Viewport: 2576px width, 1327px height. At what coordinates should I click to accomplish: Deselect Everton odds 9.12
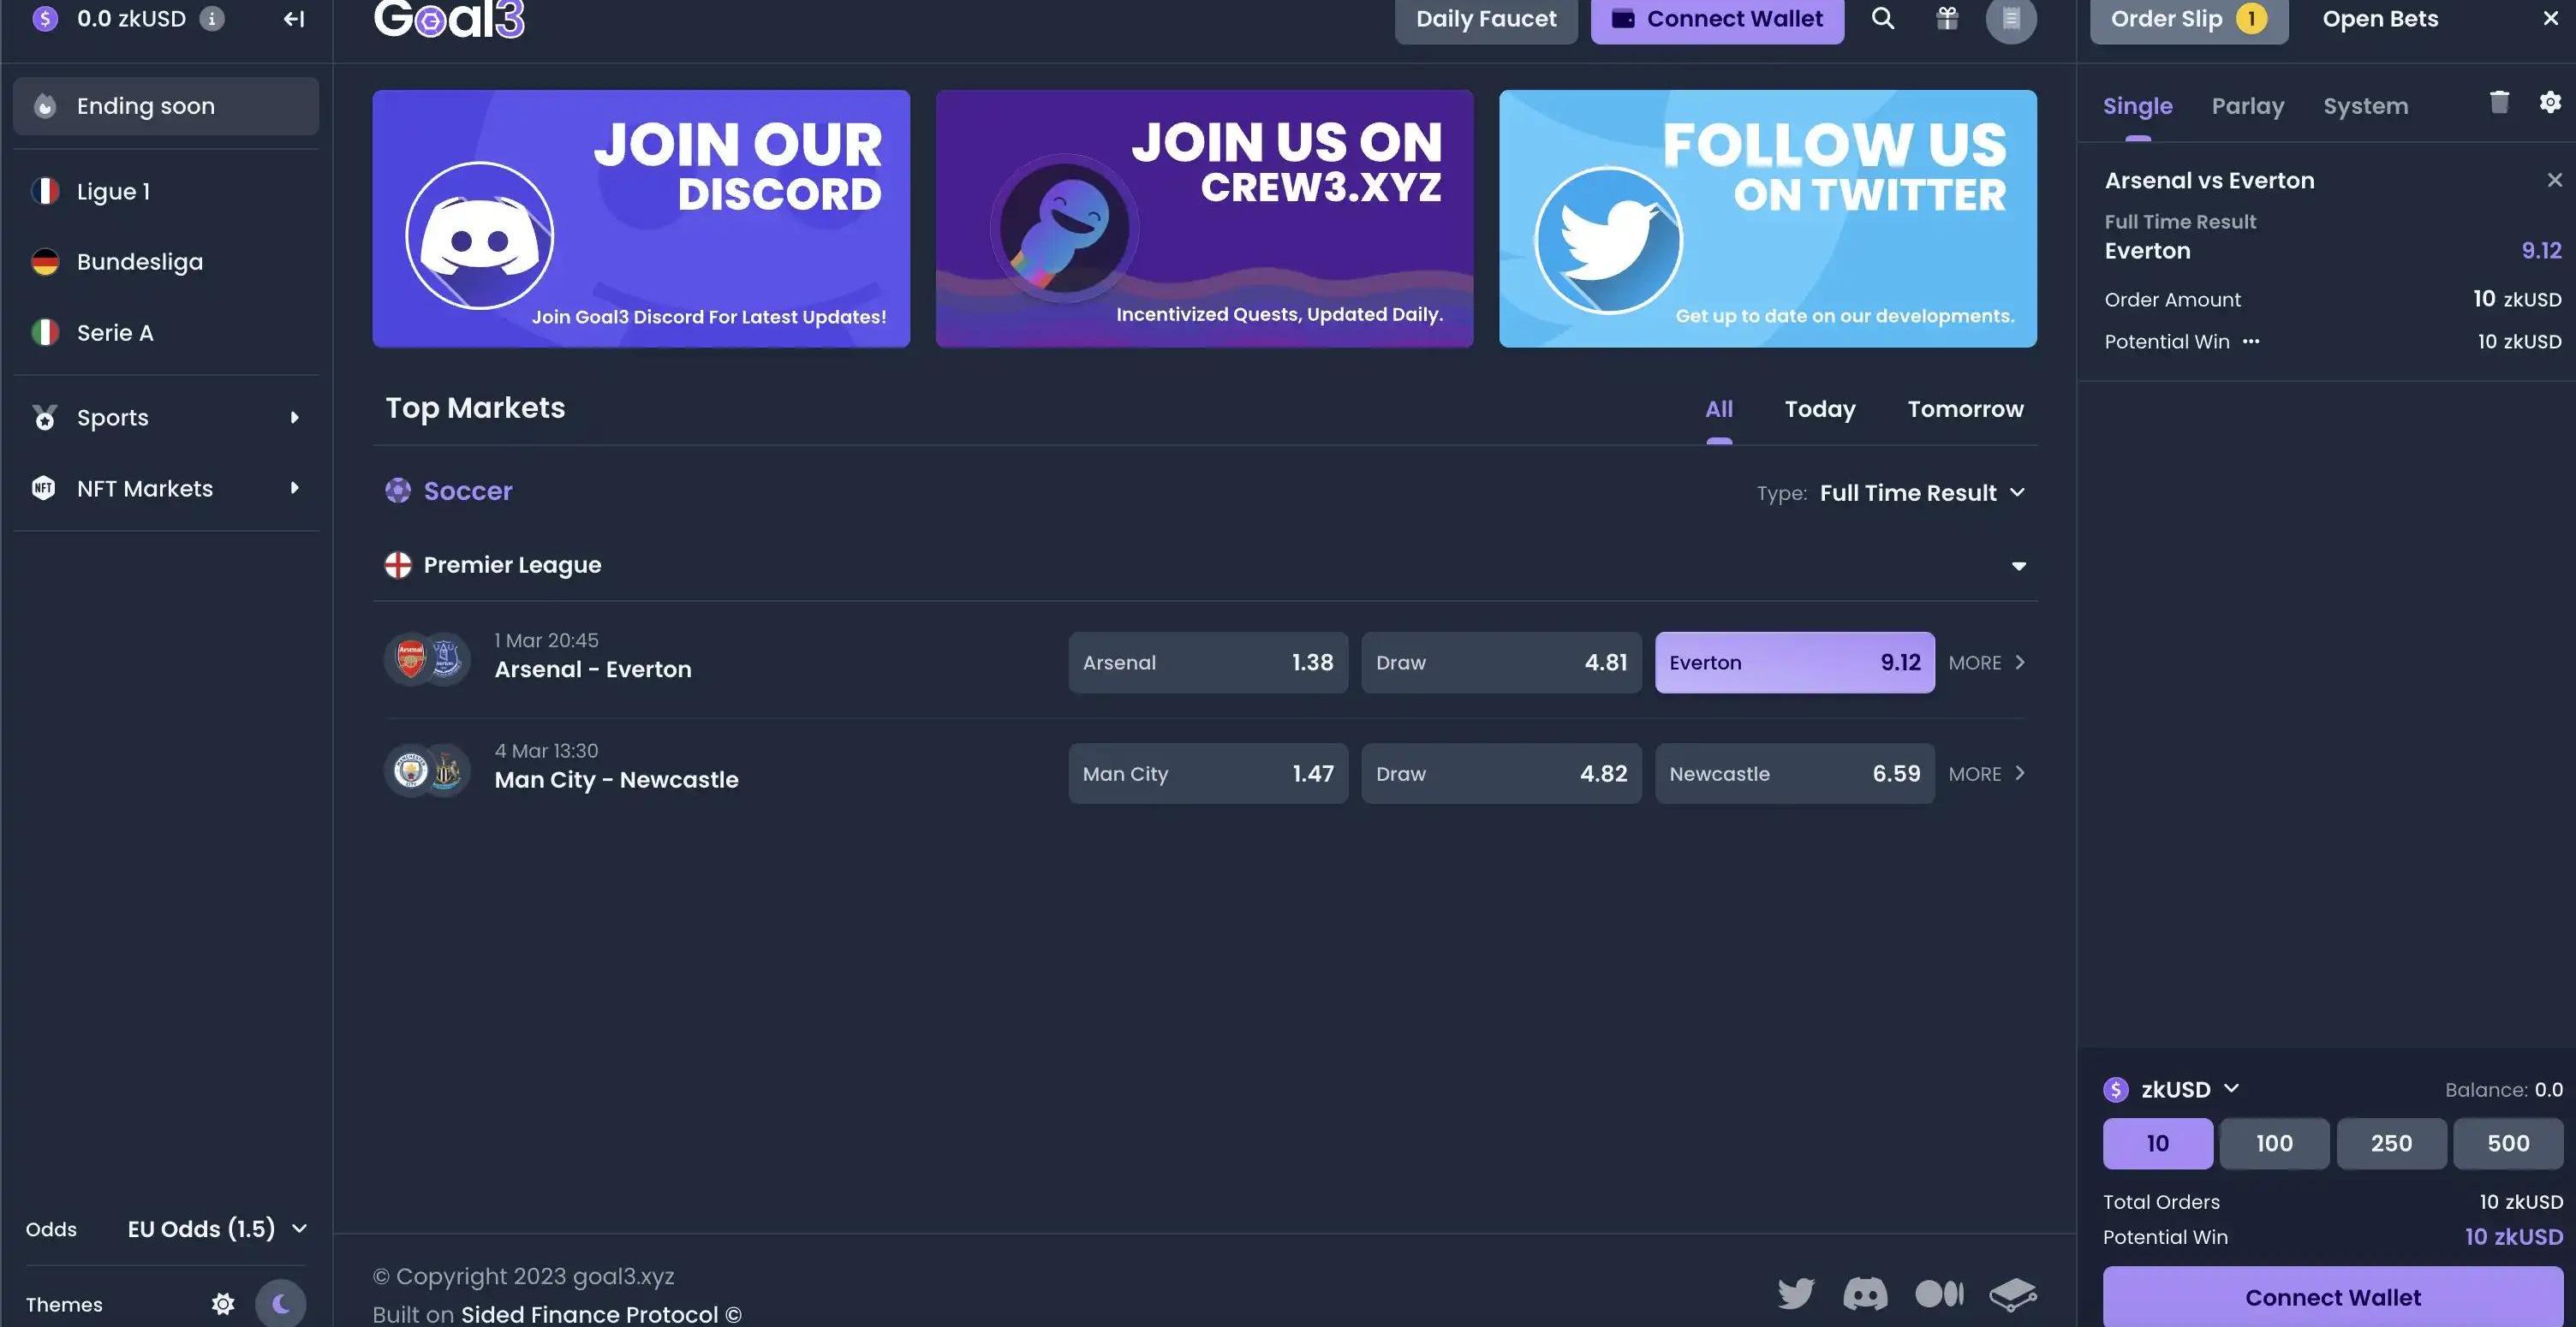[x=1794, y=662]
